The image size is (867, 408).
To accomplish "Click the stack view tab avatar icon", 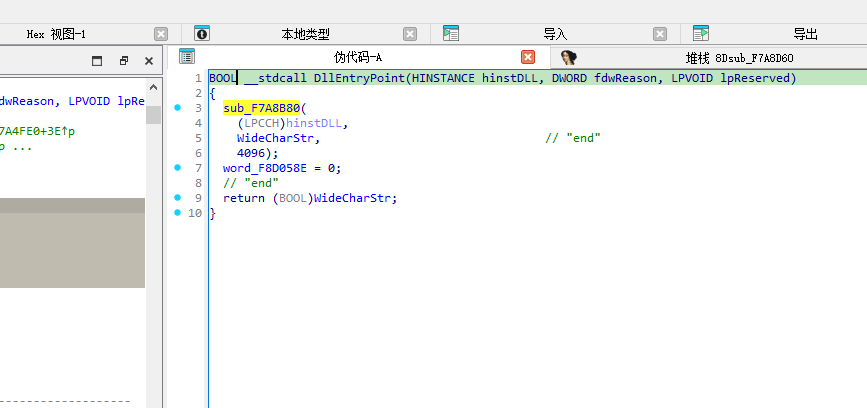I will tap(569, 57).
